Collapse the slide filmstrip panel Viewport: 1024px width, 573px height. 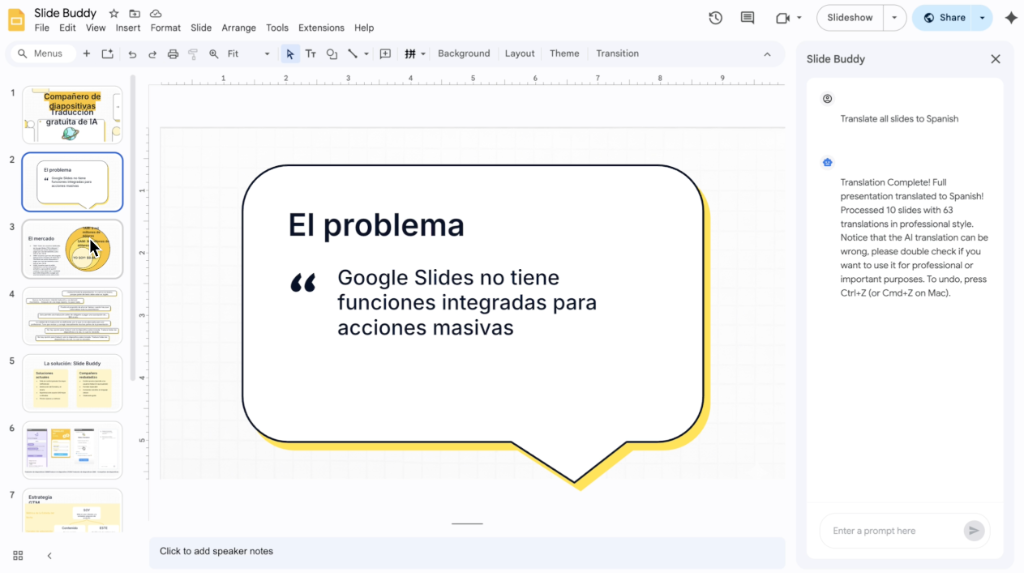click(x=49, y=555)
